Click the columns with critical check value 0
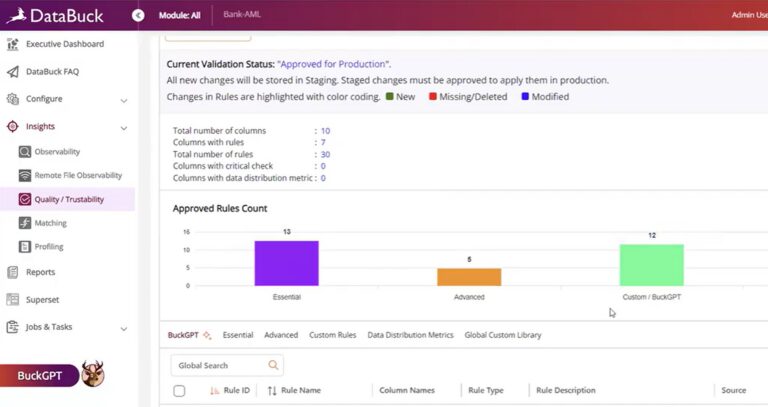 (323, 166)
